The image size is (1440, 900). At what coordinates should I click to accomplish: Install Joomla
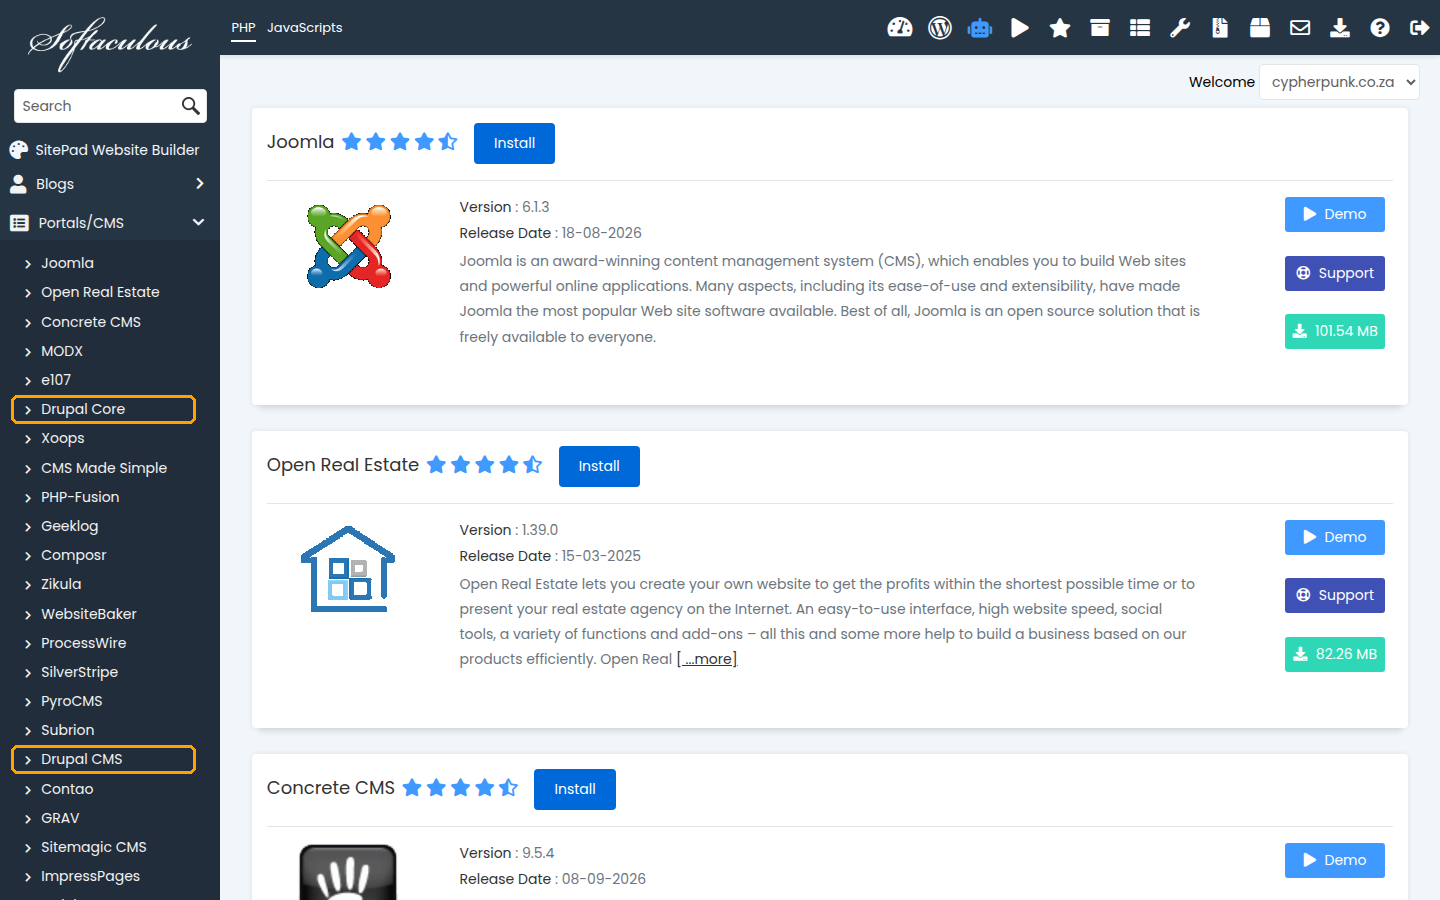pos(514,143)
